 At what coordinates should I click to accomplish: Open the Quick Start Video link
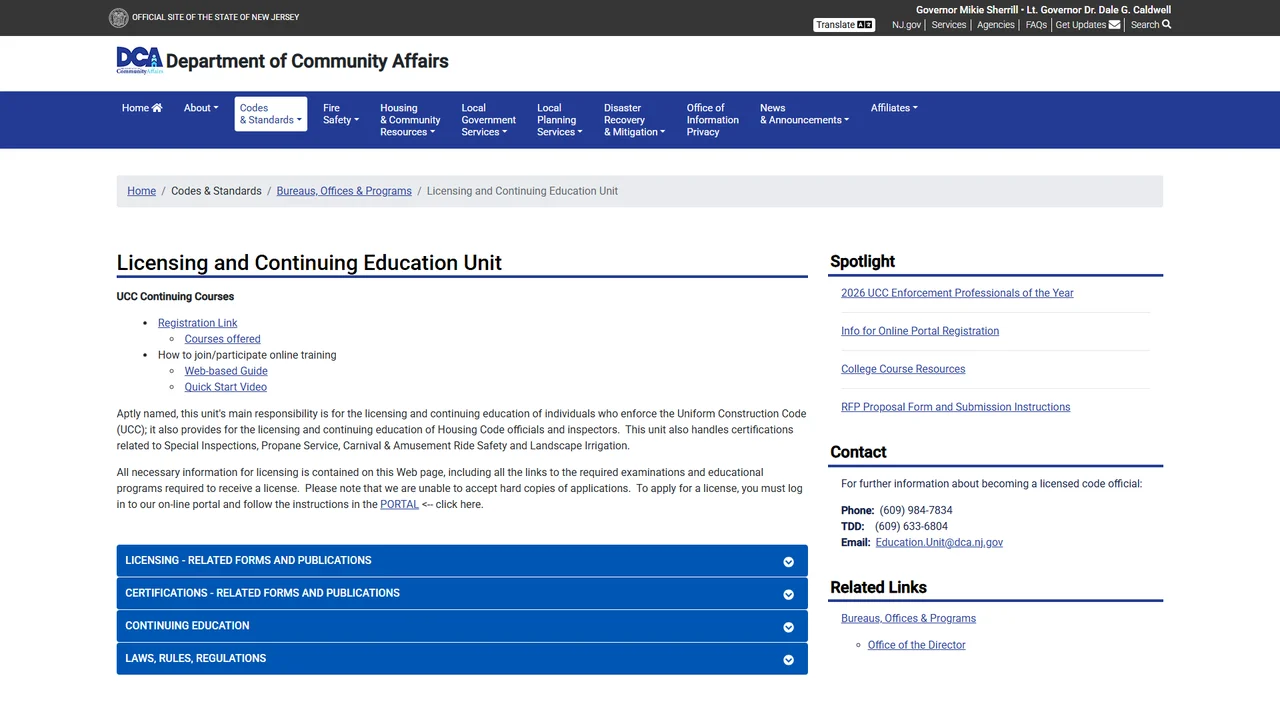click(226, 387)
